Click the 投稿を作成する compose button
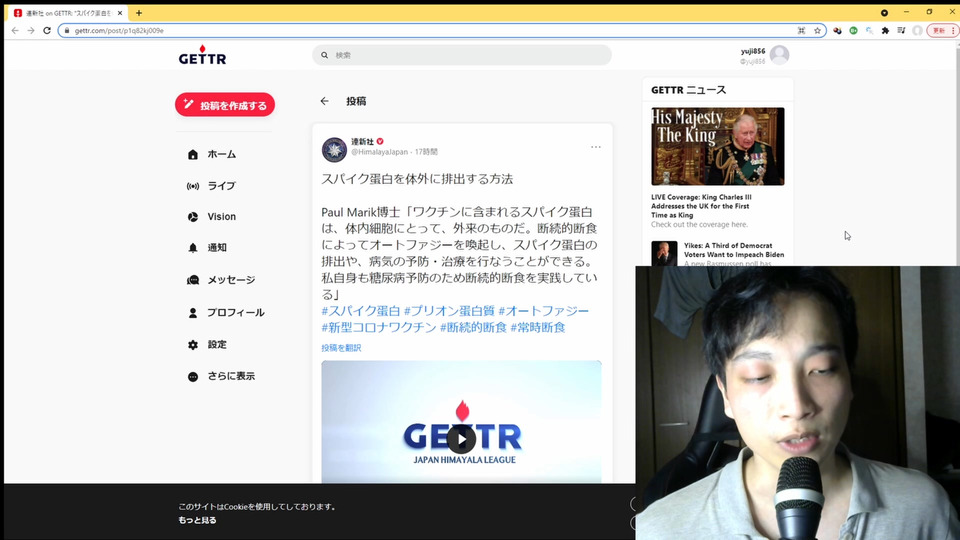 (x=225, y=105)
